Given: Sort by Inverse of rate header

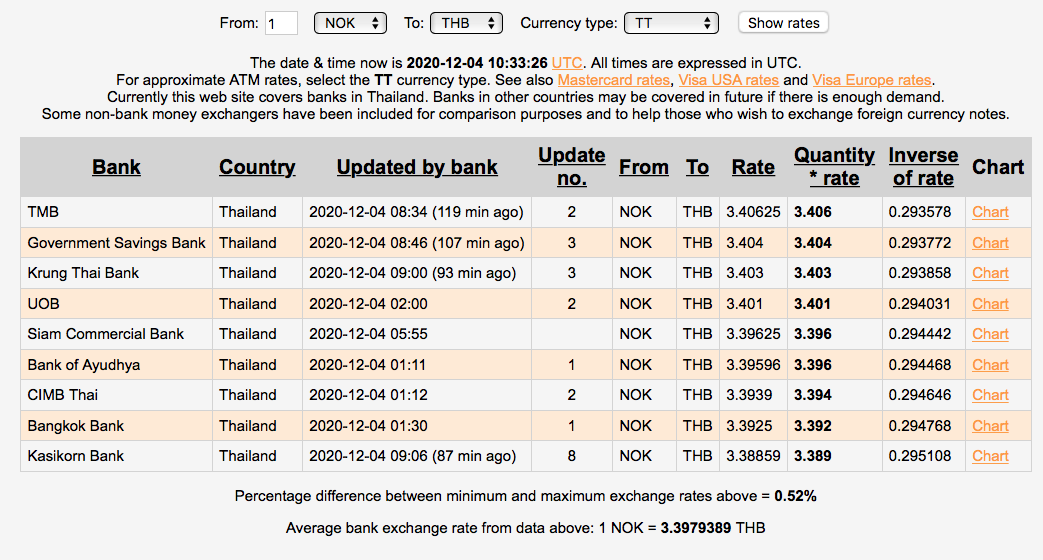Looking at the screenshot, I should (x=923, y=167).
